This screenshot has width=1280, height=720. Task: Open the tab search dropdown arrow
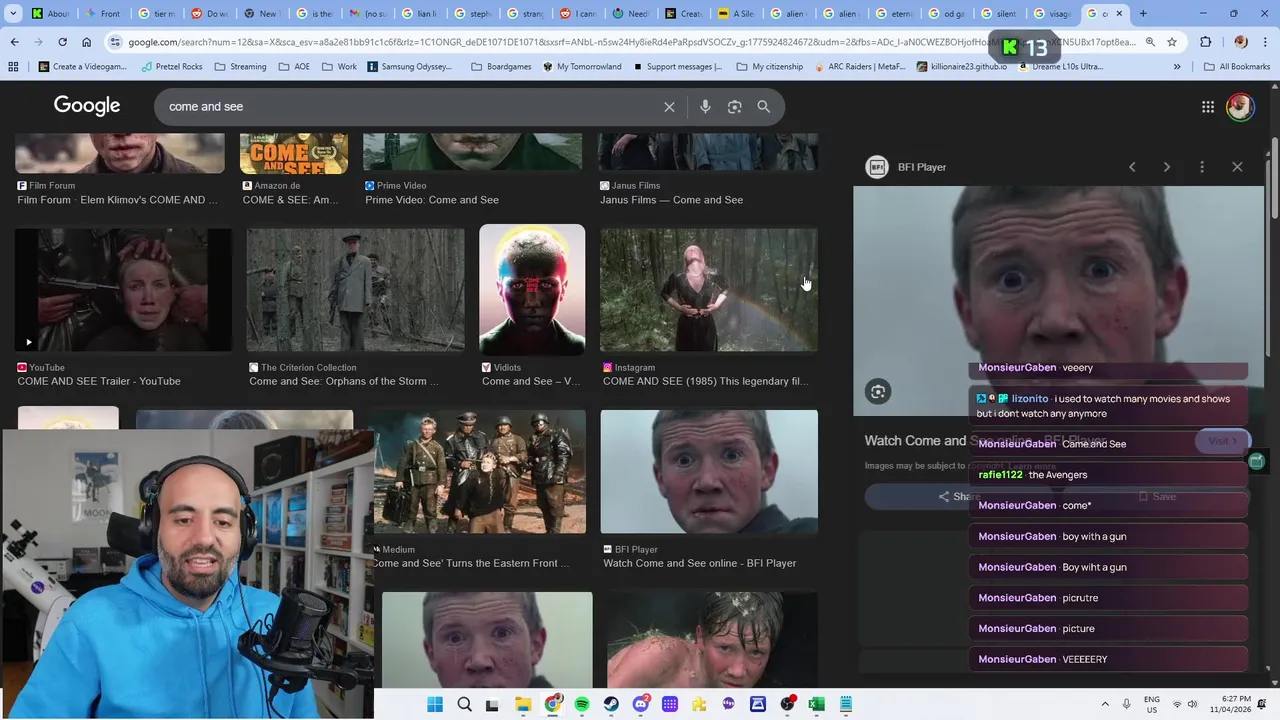[13, 14]
